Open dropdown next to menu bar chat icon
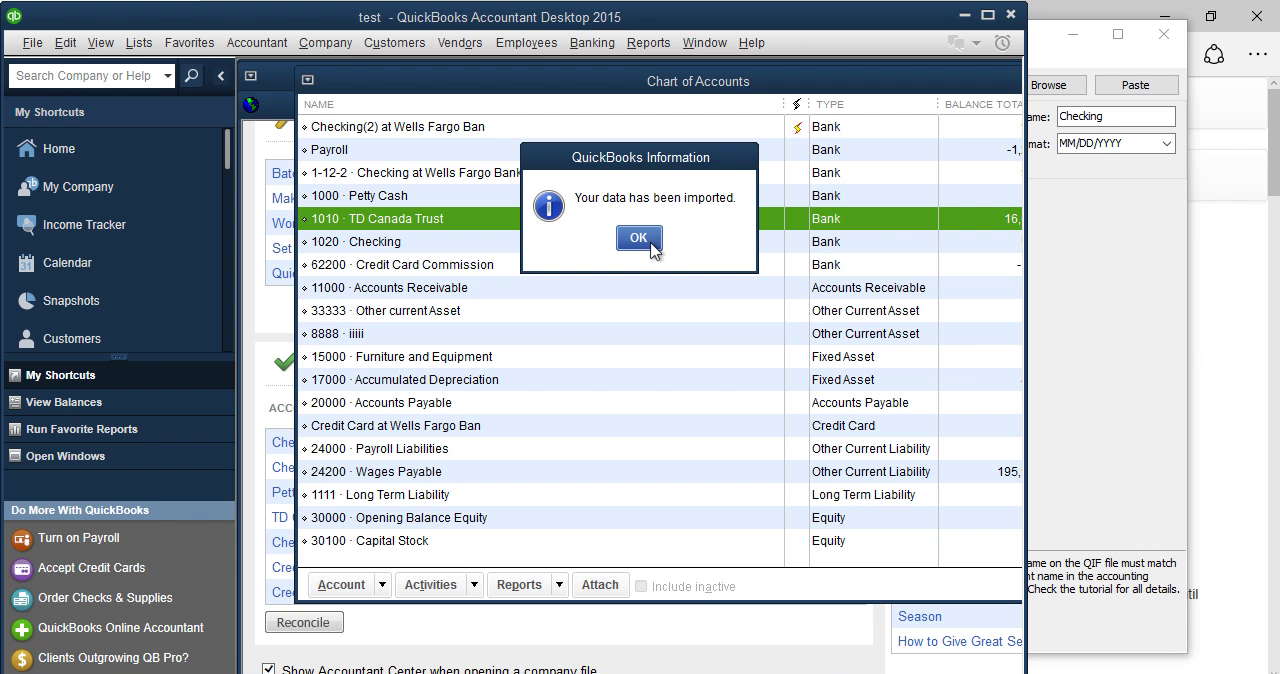Screen dimensions: 1280x674 pos(977,43)
